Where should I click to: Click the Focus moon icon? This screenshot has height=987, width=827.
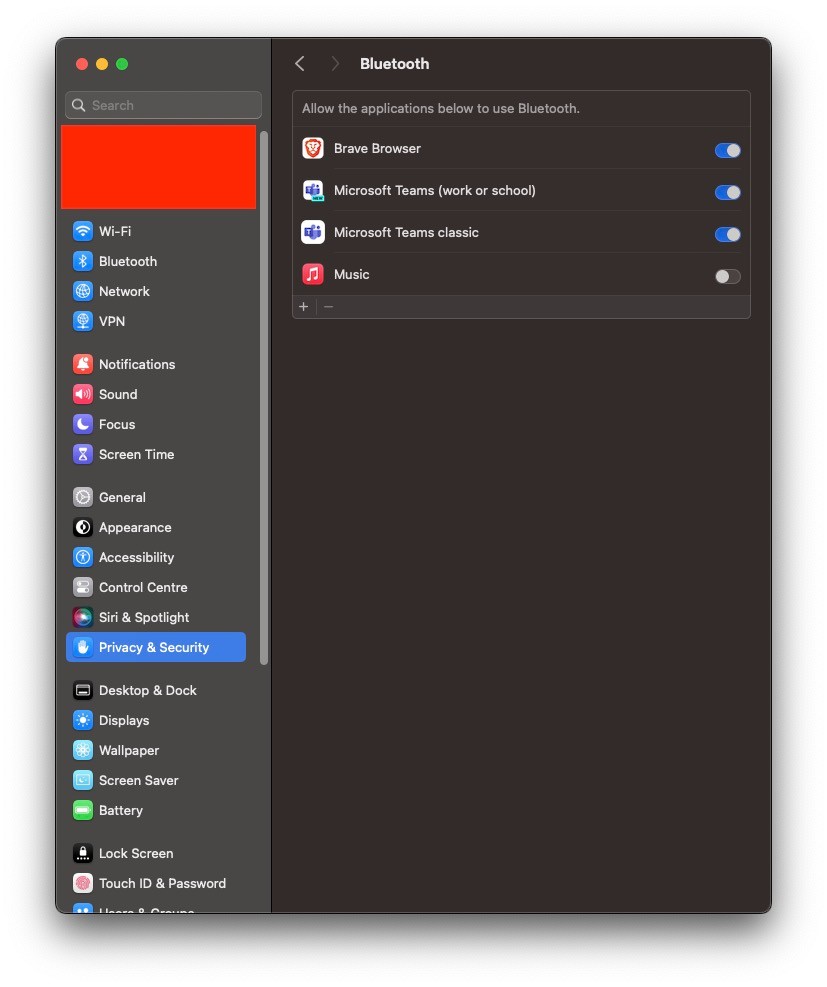point(82,424)
